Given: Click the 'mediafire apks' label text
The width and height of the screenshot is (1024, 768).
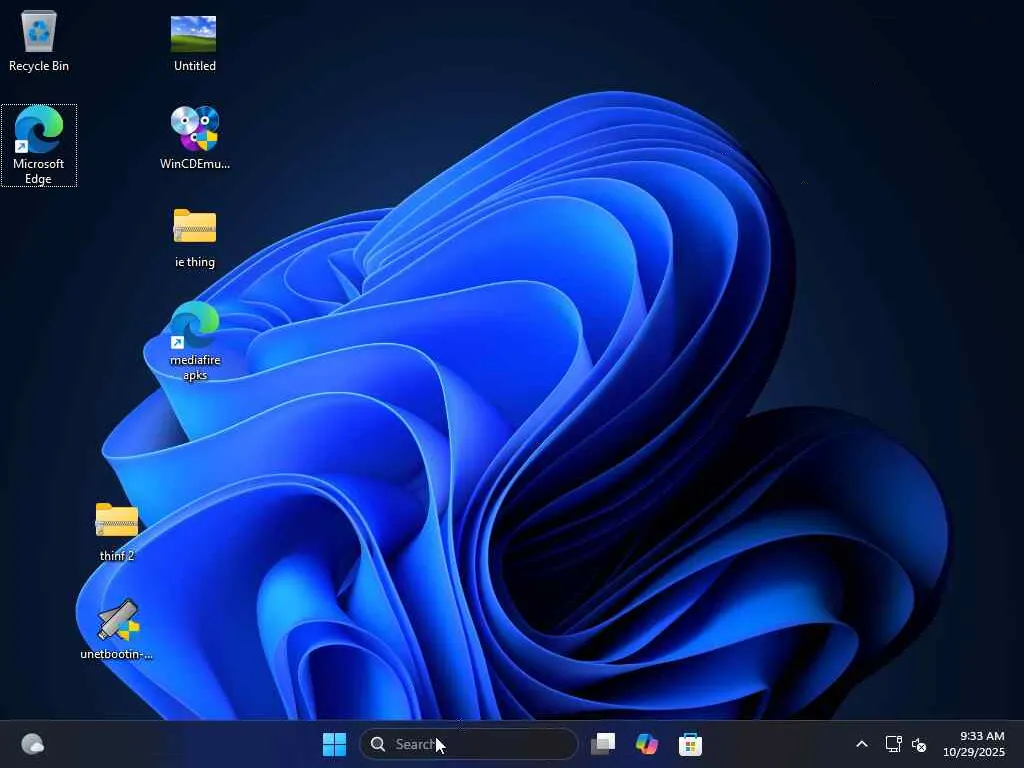Looking at the screenshot, I should 195,367.
